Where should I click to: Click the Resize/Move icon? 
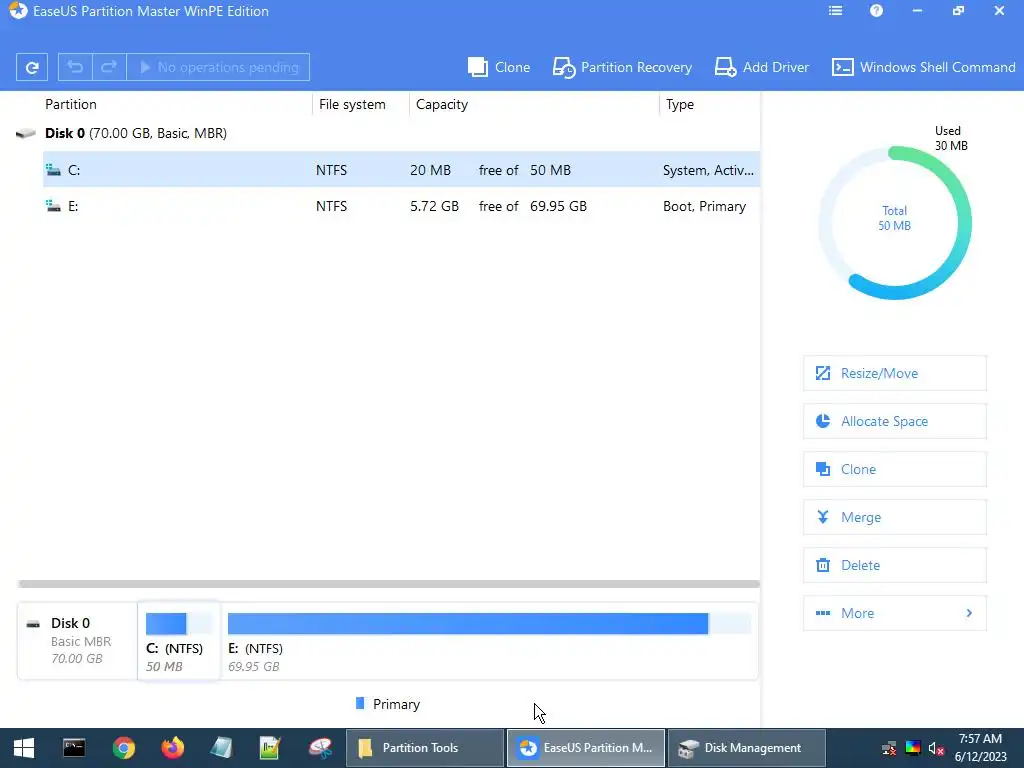823,373
